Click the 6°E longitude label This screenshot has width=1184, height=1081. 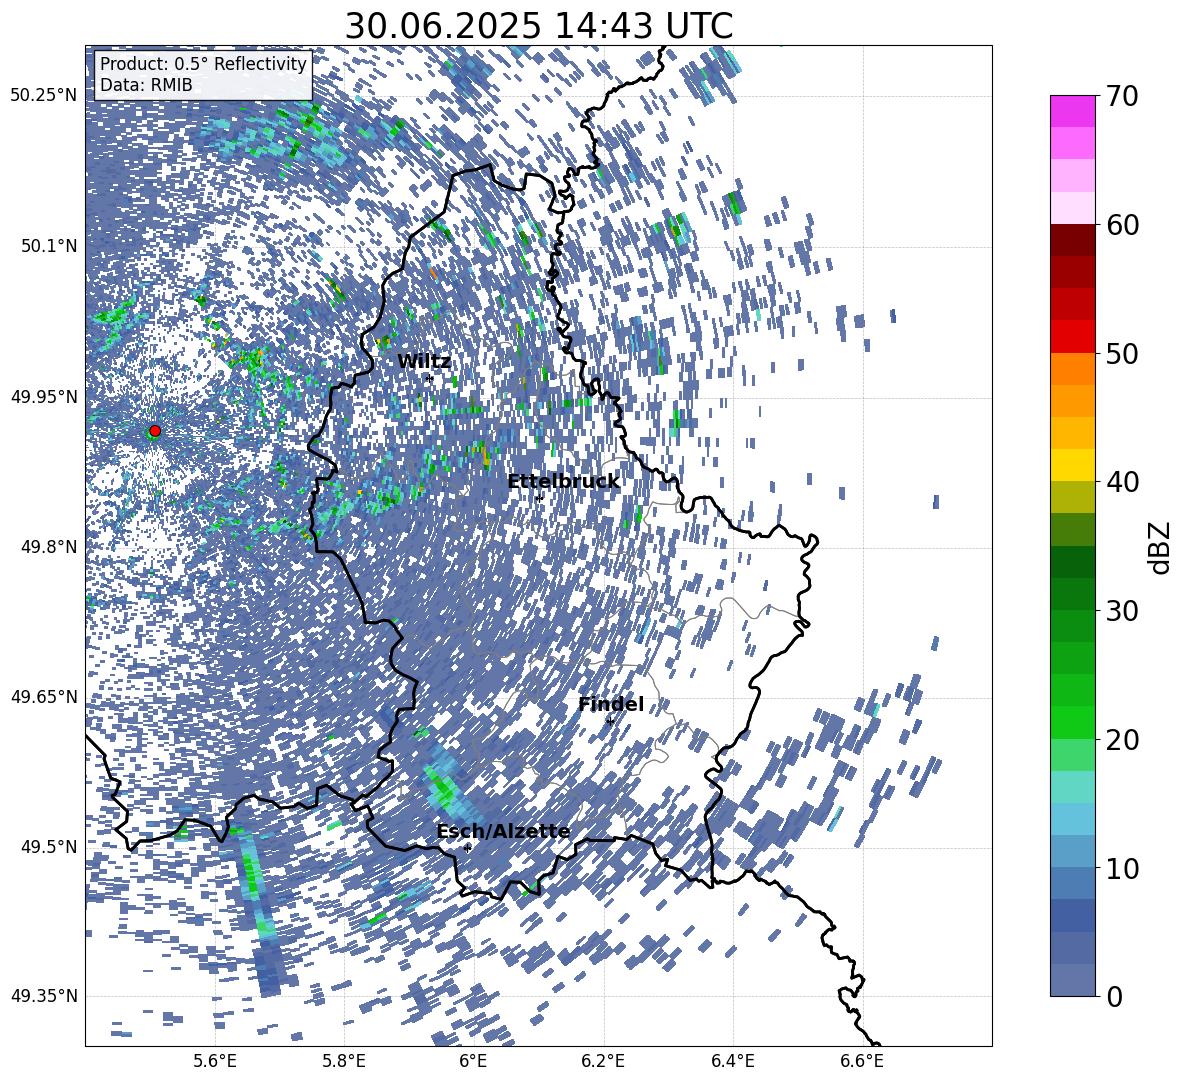point(473,1062)
